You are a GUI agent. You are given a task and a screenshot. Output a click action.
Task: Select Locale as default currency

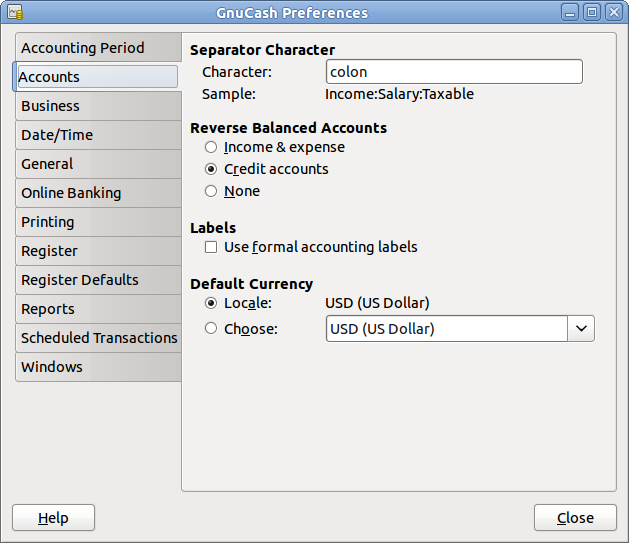[x=211, y=303]
